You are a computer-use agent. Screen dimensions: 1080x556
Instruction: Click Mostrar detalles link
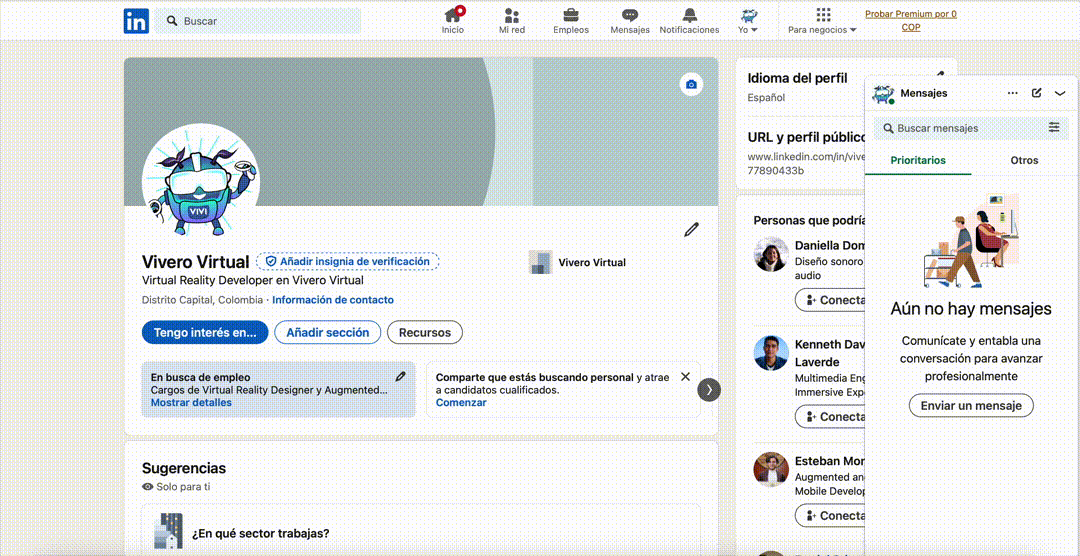pos(191,402)
